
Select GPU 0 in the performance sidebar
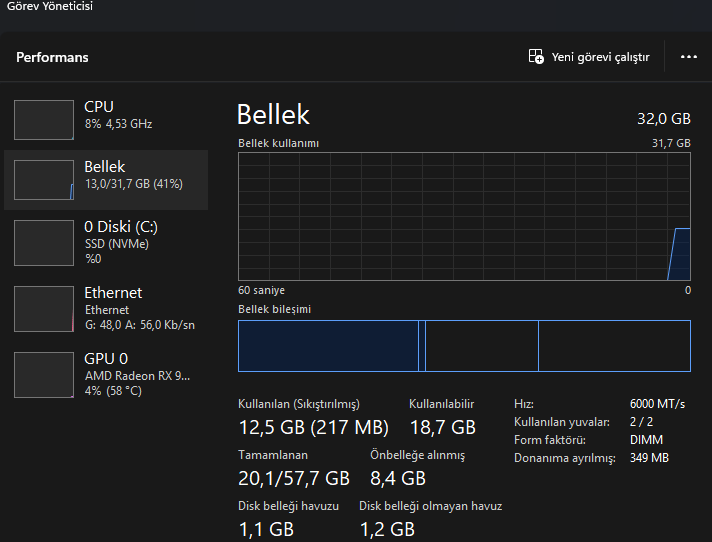[106, 374]
